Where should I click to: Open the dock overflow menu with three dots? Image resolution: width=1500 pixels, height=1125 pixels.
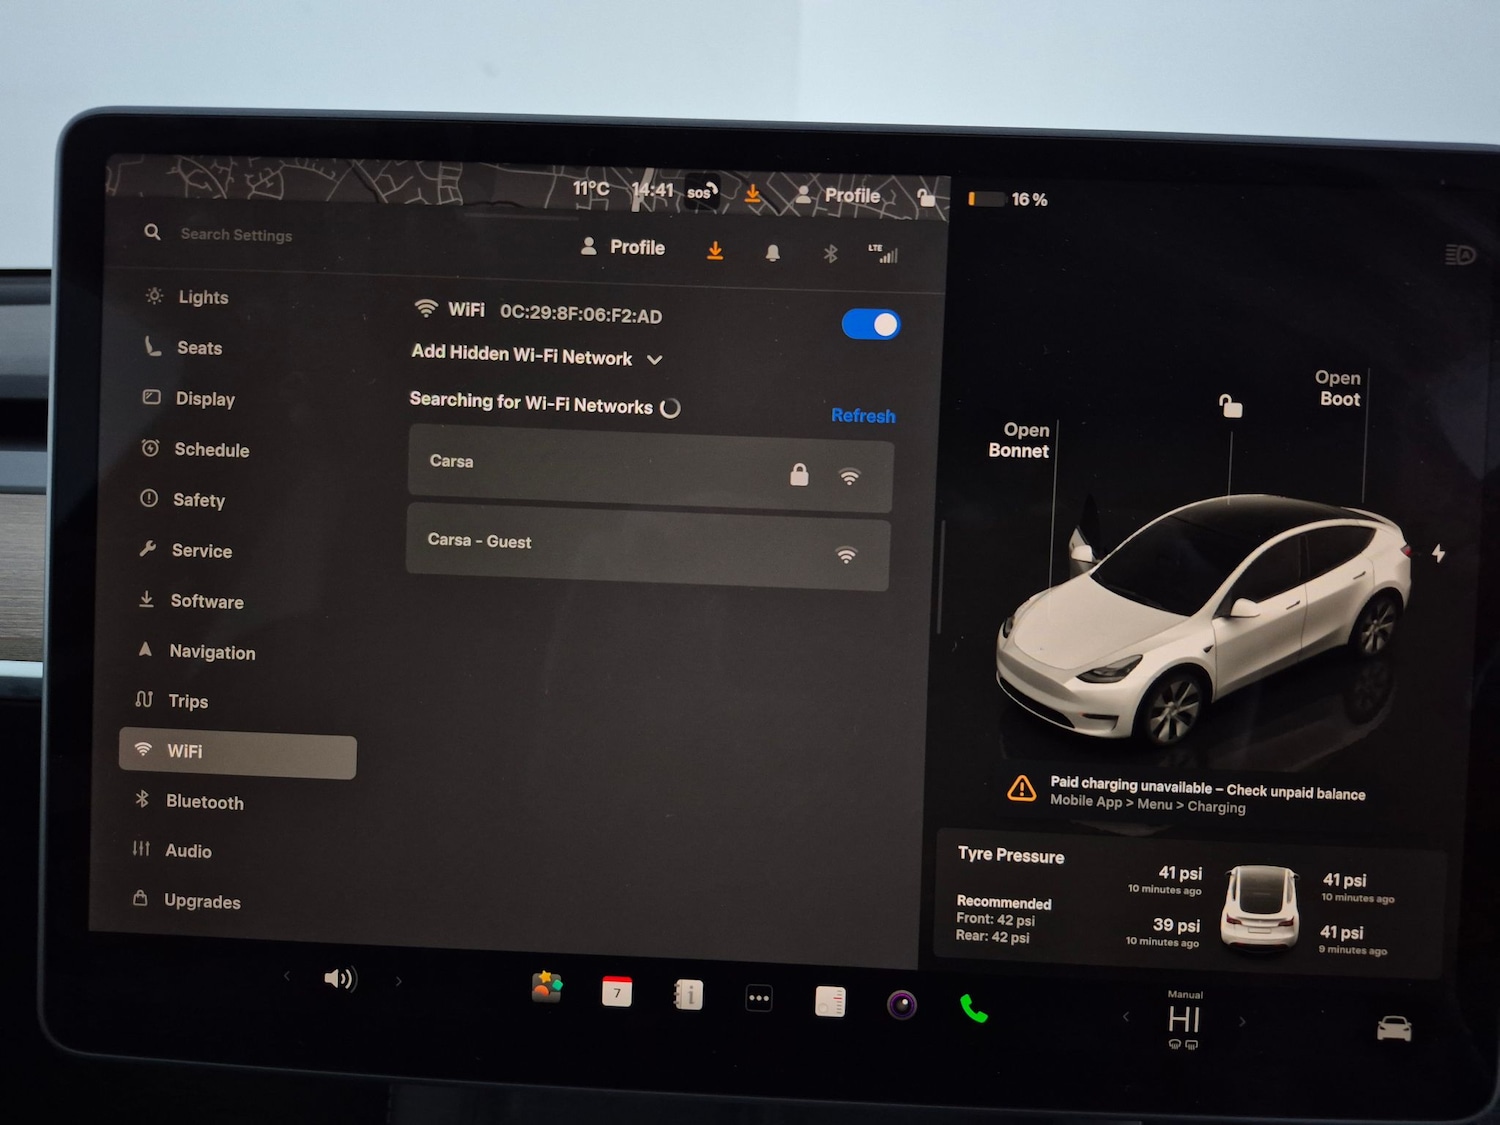click(758, 998)
